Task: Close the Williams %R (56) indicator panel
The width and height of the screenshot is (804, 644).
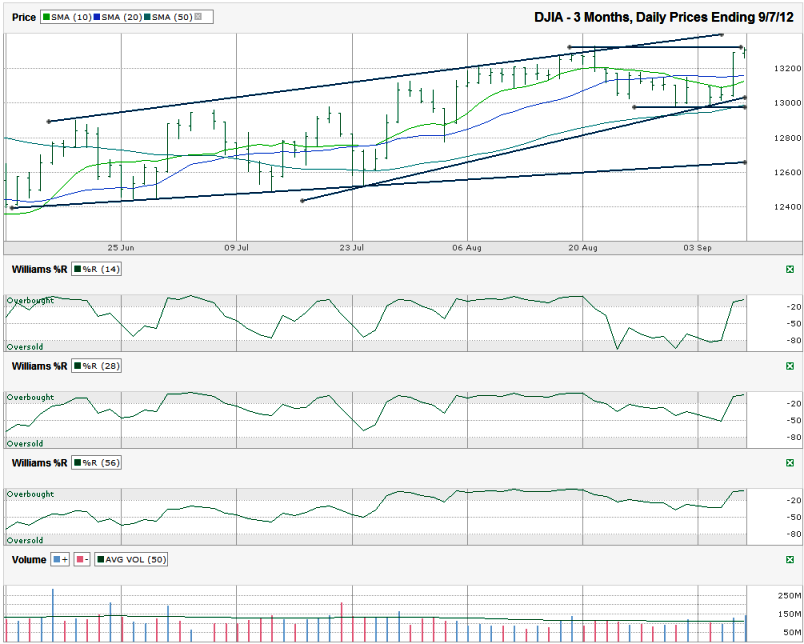Action: pos(790,463)
